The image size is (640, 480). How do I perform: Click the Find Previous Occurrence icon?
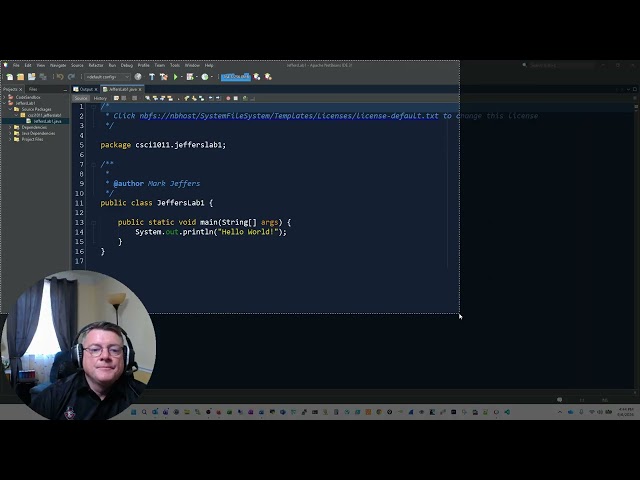coord(155,98)
